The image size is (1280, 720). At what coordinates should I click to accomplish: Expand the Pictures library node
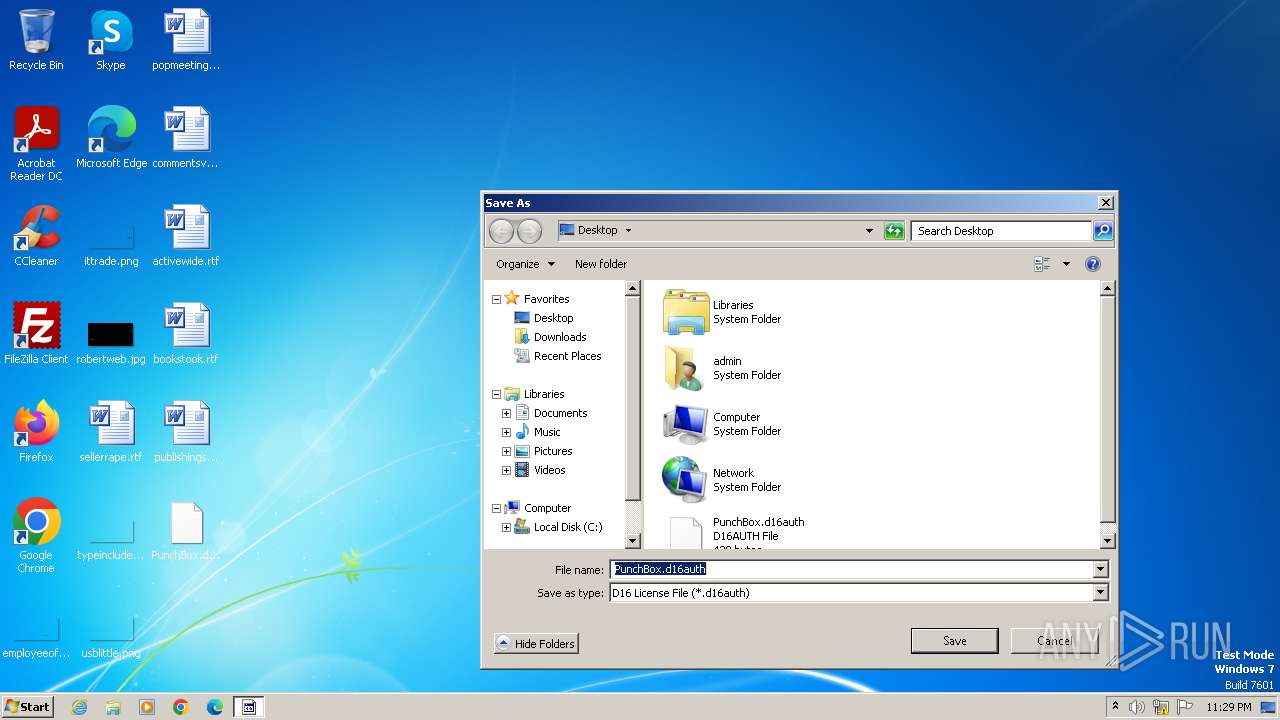pos(506,451)
